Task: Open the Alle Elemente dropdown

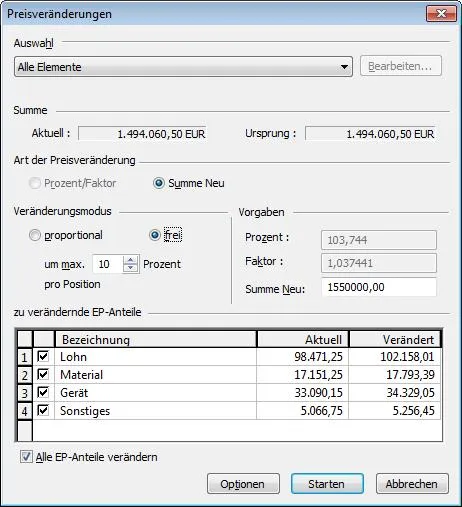Action: (183, 67)
